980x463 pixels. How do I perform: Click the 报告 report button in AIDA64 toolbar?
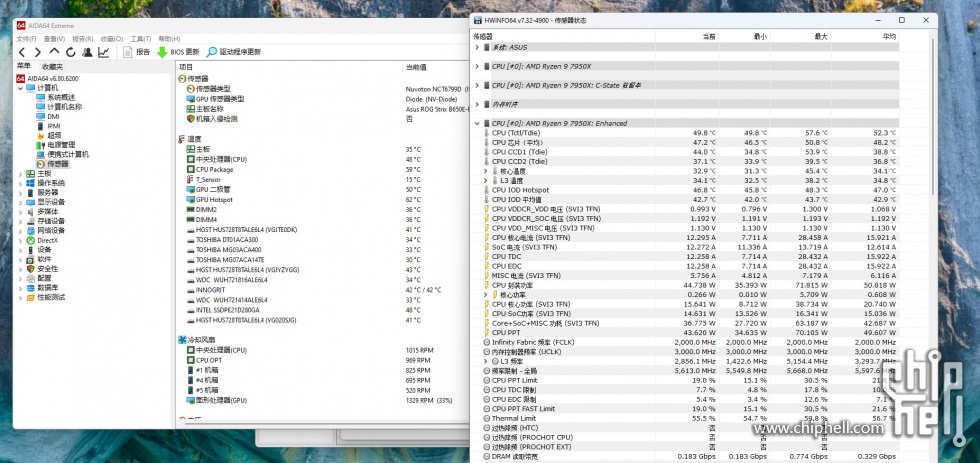(136, 52)
